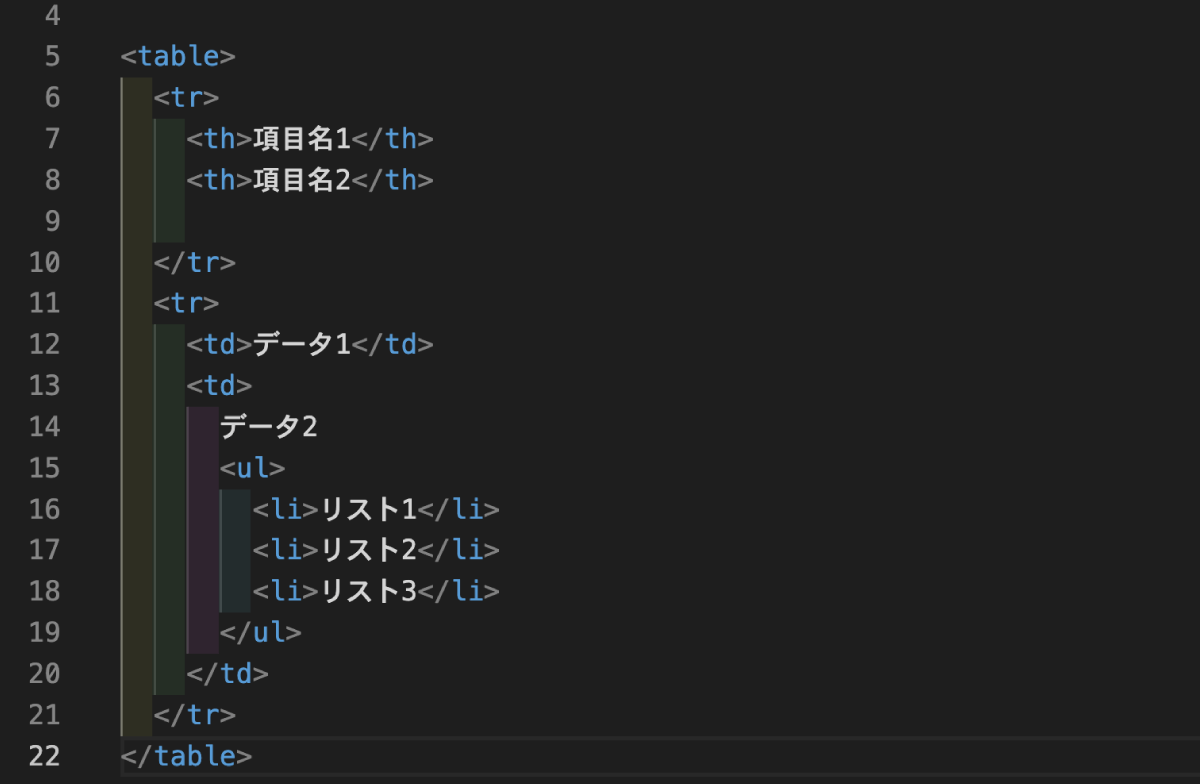Click the closing td tag on line 20
1200x784 pixels.
227,673
